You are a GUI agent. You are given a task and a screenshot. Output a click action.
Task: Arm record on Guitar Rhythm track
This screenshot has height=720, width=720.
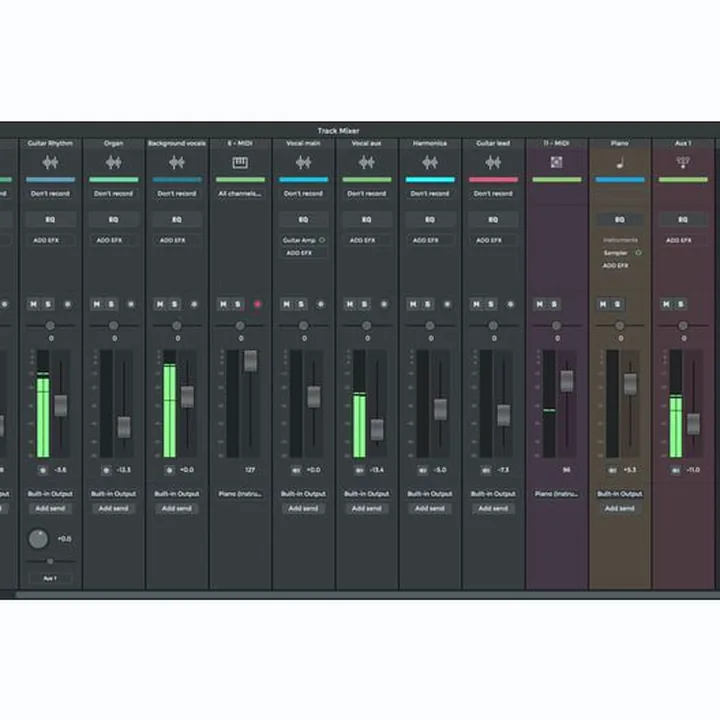pos(68,304)
